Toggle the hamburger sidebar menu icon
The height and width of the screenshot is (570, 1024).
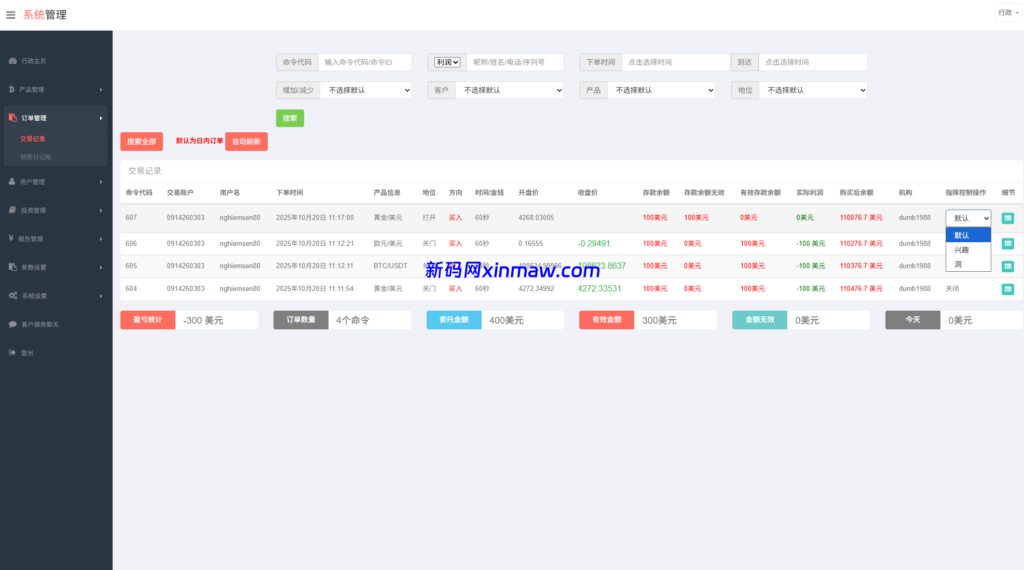10,15
